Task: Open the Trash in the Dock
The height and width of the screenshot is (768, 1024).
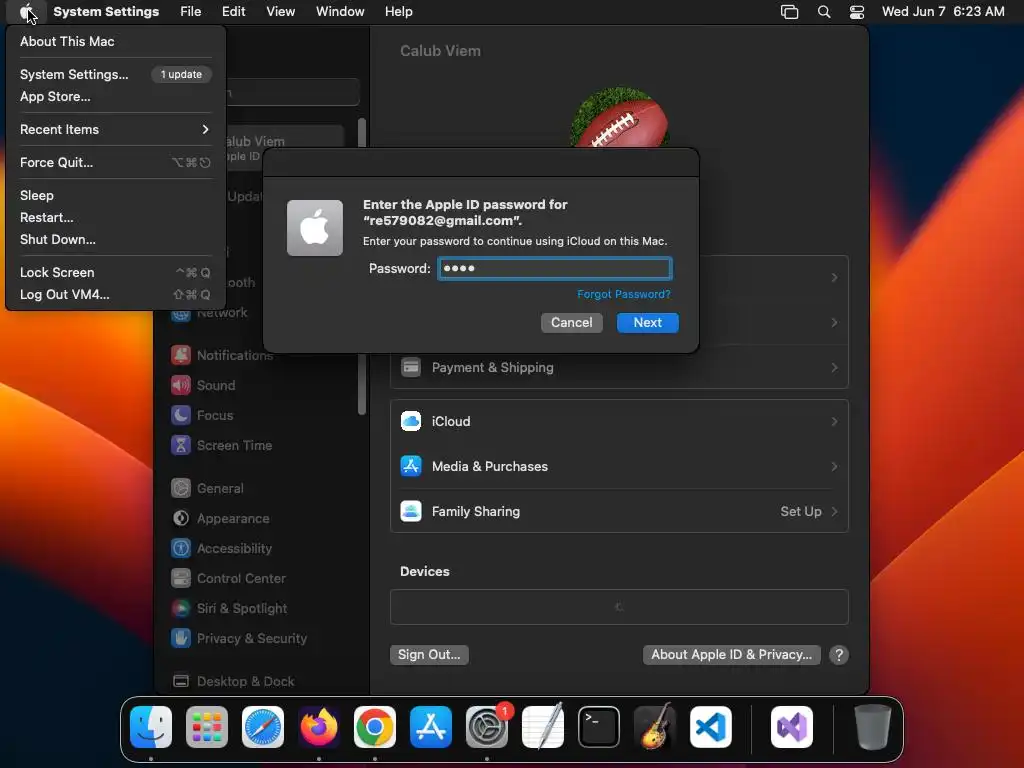Action: (x=872, y=727)
